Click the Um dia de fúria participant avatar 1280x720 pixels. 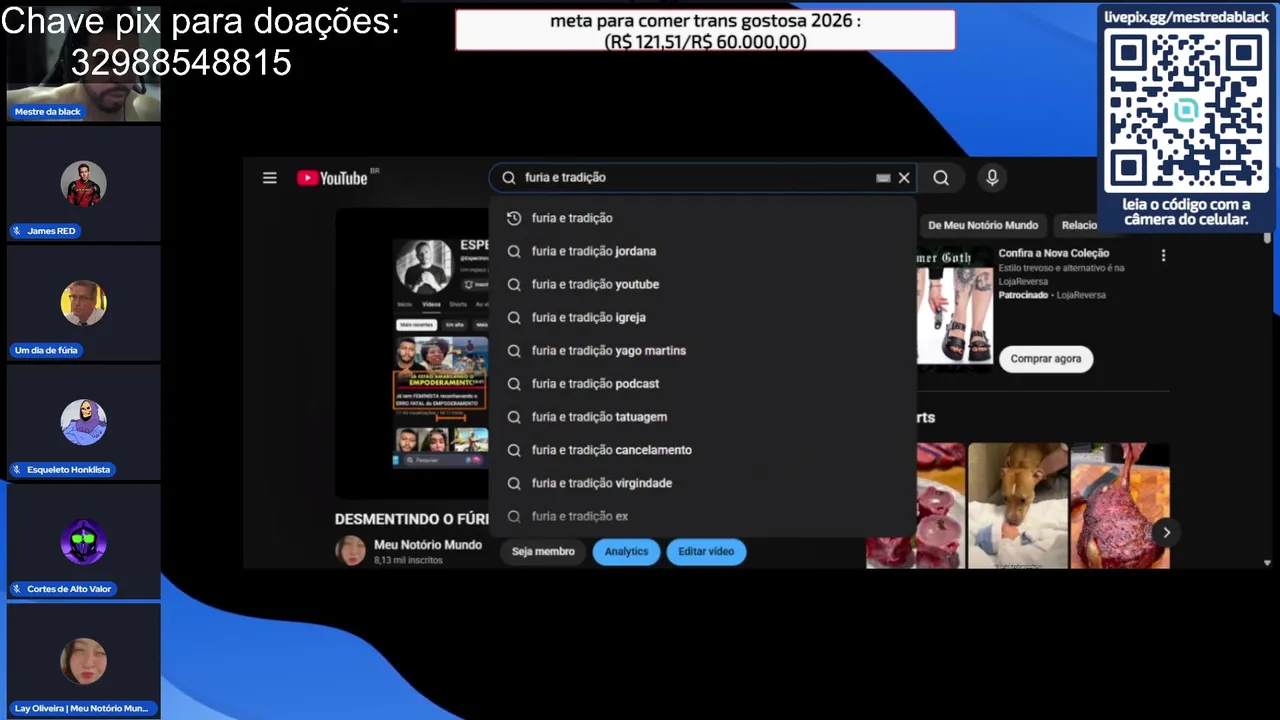83,303
